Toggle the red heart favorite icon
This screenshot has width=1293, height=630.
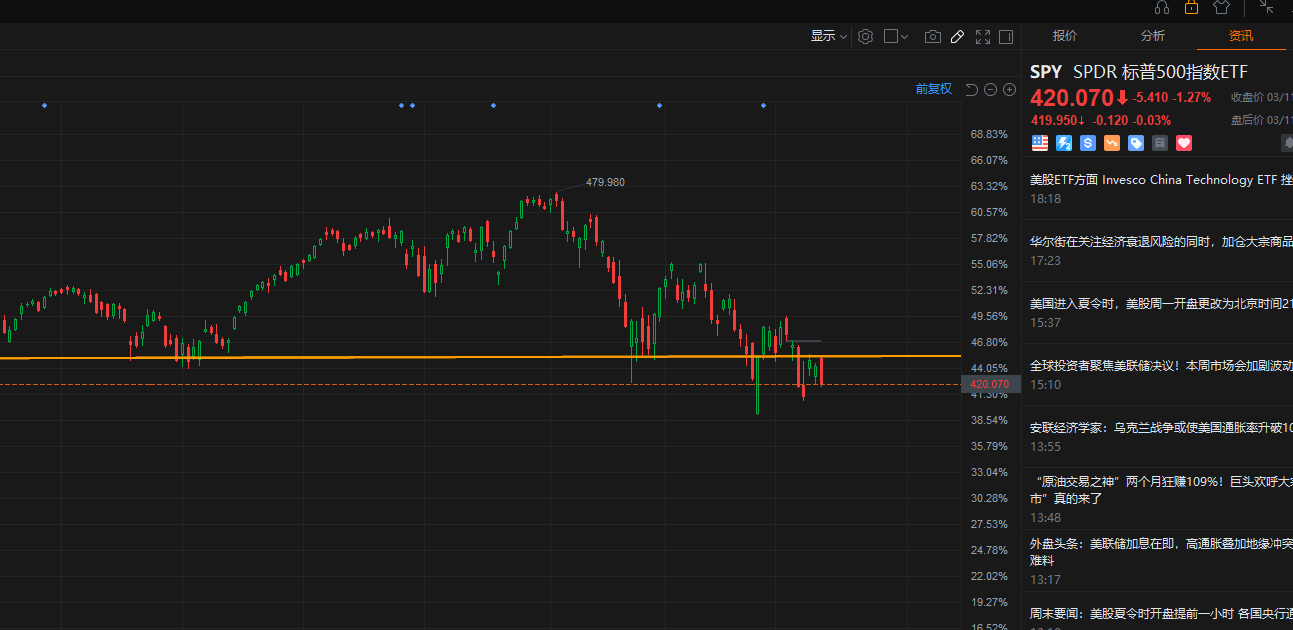tap(1184, 143)
